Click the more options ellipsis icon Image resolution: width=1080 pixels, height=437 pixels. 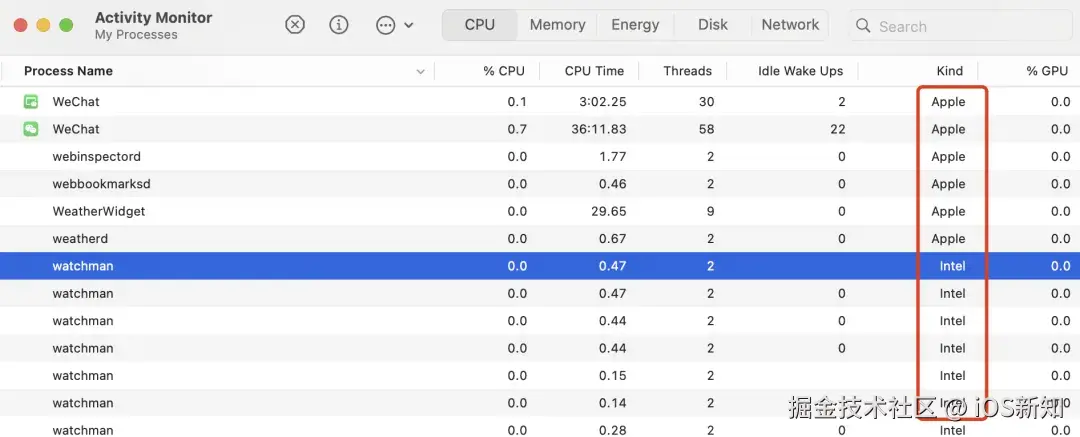[x=386, y=26]
